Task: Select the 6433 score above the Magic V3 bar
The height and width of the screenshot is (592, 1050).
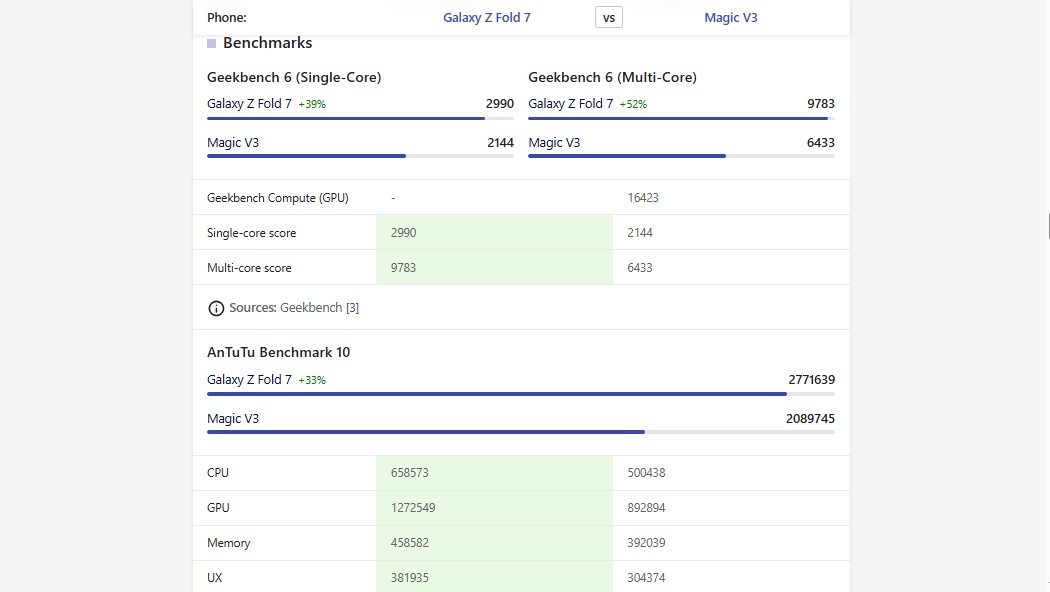Action: point(821,143)
